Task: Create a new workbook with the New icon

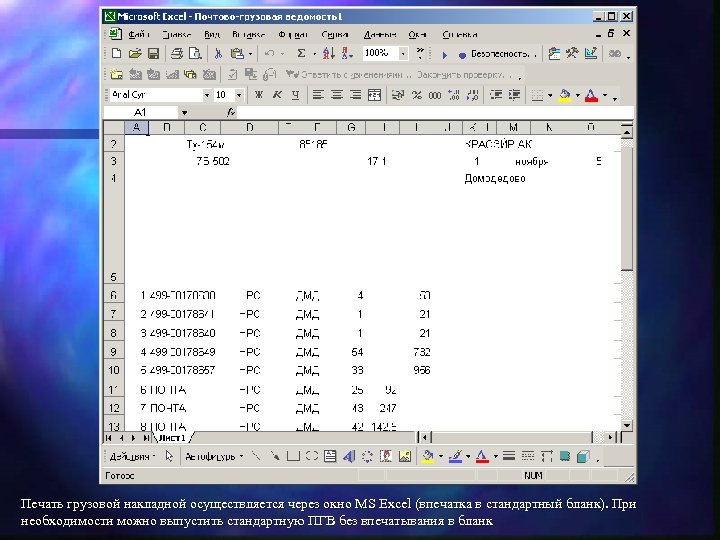Action: pos(116,54)
